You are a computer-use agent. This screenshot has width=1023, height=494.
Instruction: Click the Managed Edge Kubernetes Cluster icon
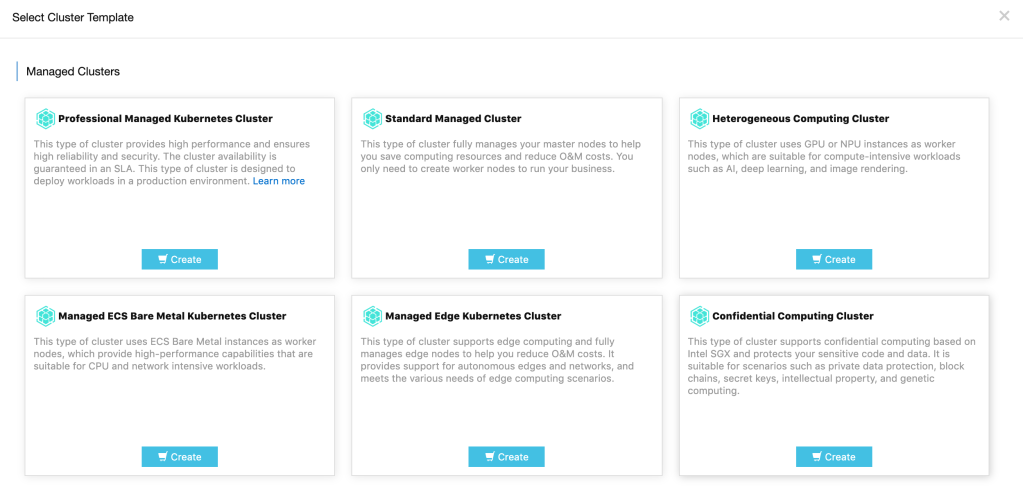point(372,316)
